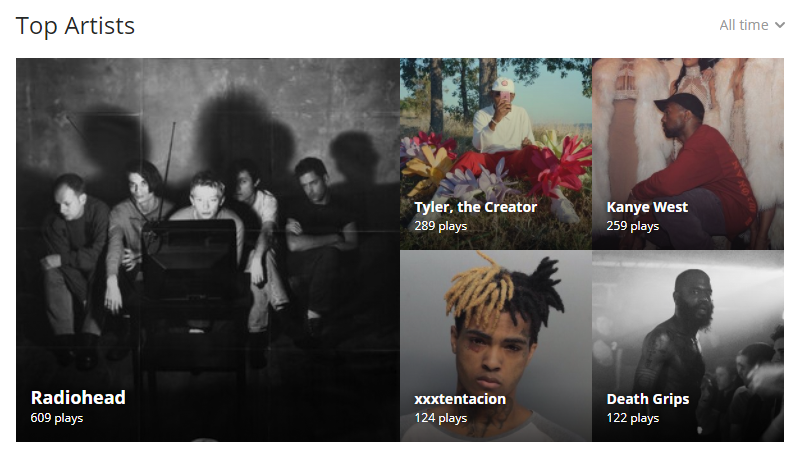
Task: Click the 289 plays count text
Action: point(440,226)
